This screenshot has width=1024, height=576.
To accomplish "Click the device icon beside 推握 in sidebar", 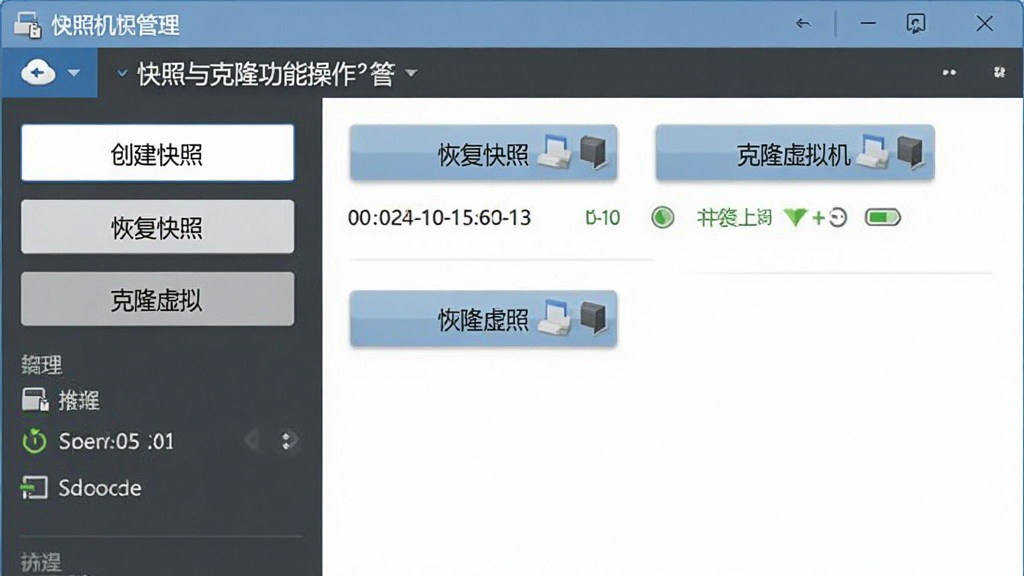I will coord(35,400).
